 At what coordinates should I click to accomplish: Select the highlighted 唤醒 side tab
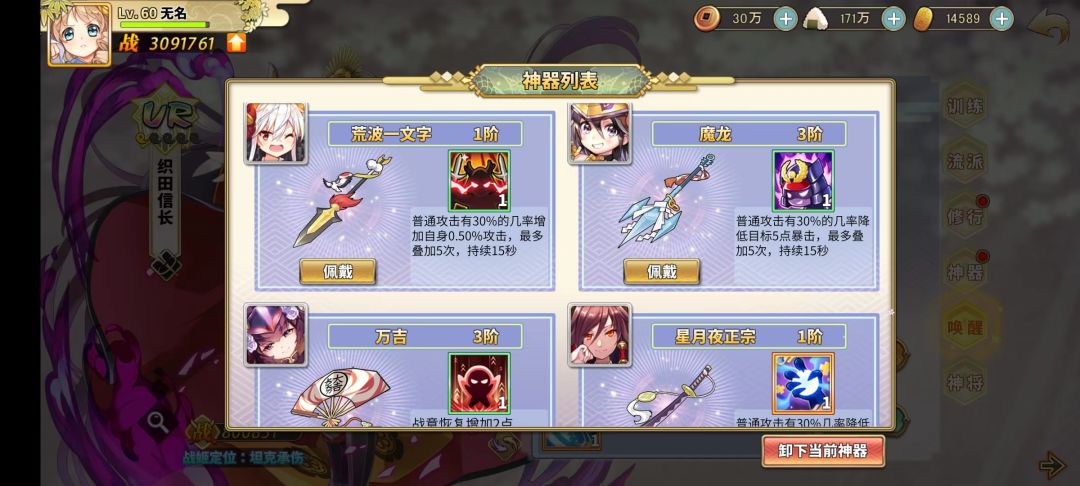(965, 327)
